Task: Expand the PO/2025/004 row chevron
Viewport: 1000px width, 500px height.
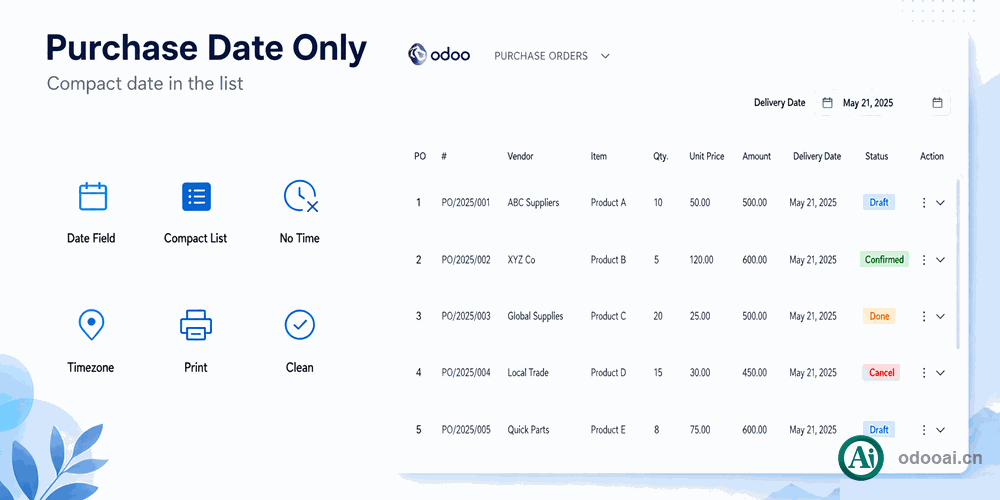Action: point(940,373)
